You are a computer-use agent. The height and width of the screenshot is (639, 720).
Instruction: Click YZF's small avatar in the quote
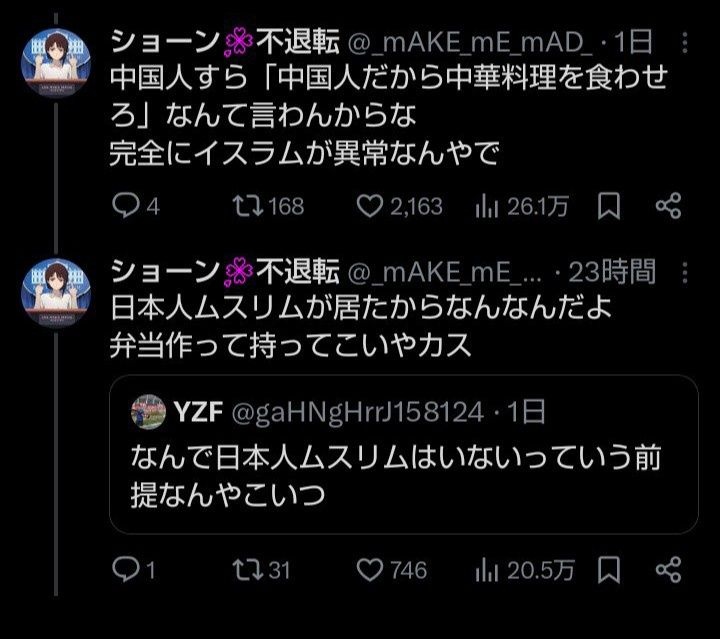coord(148,410)
